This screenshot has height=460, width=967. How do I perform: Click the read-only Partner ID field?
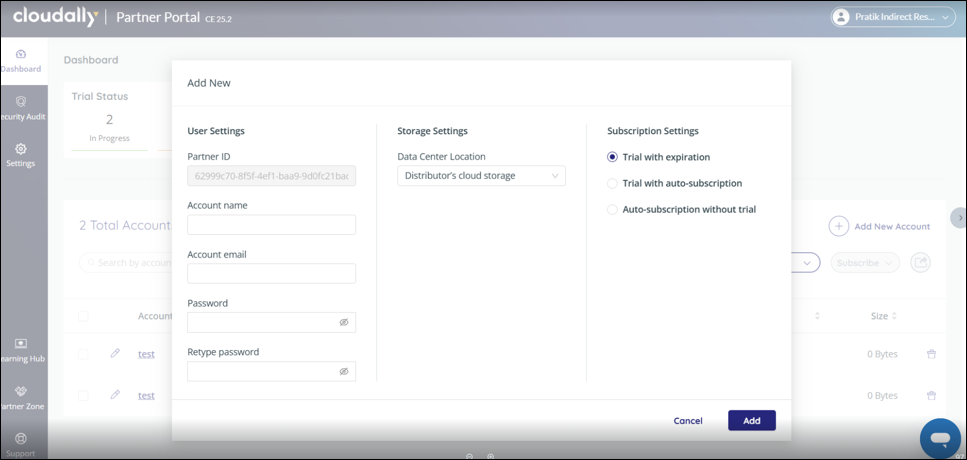[x=271, y=176]
